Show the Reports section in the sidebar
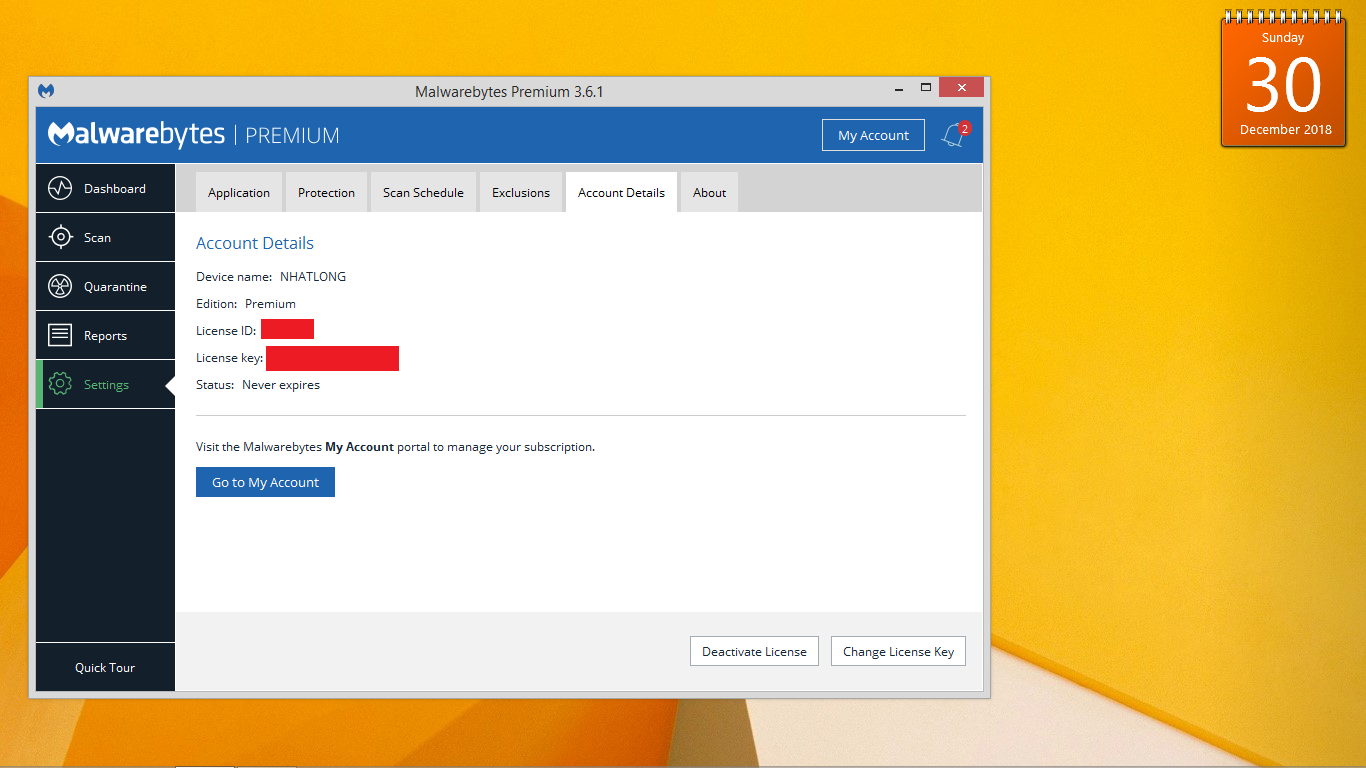This screenshot has height=768, width=1366. pyautogui.click(x=105, y=335)
